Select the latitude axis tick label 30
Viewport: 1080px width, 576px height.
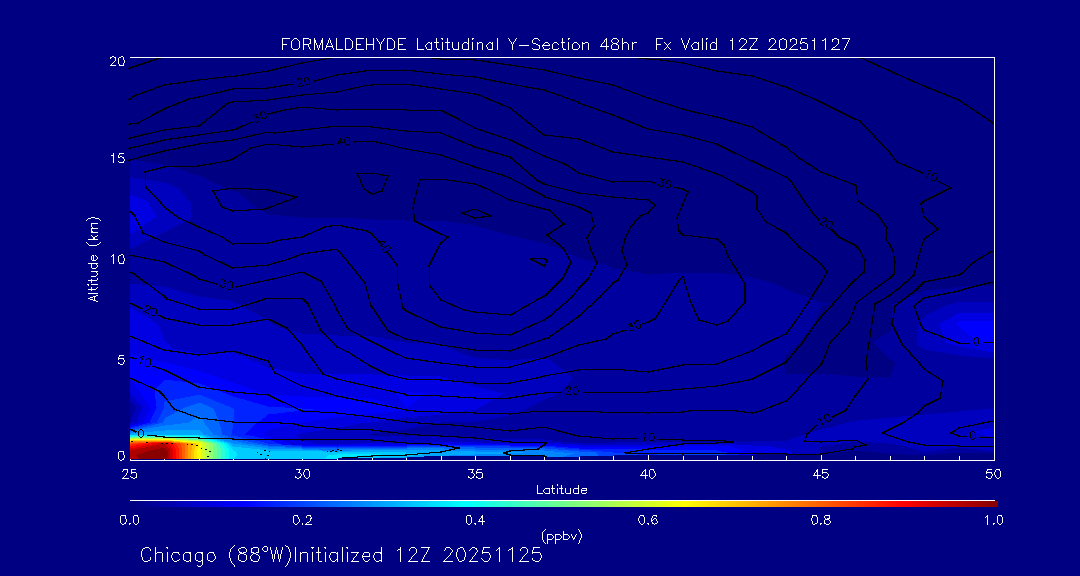(x=302, y=473)
